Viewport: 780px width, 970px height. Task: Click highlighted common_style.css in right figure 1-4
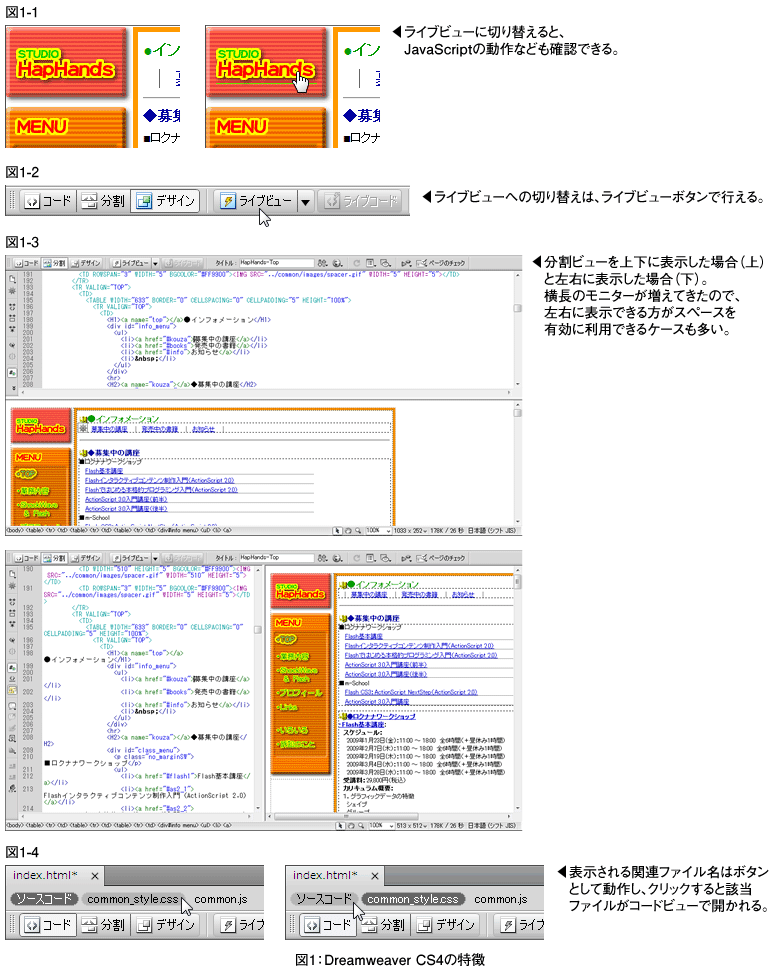point(413,899)
